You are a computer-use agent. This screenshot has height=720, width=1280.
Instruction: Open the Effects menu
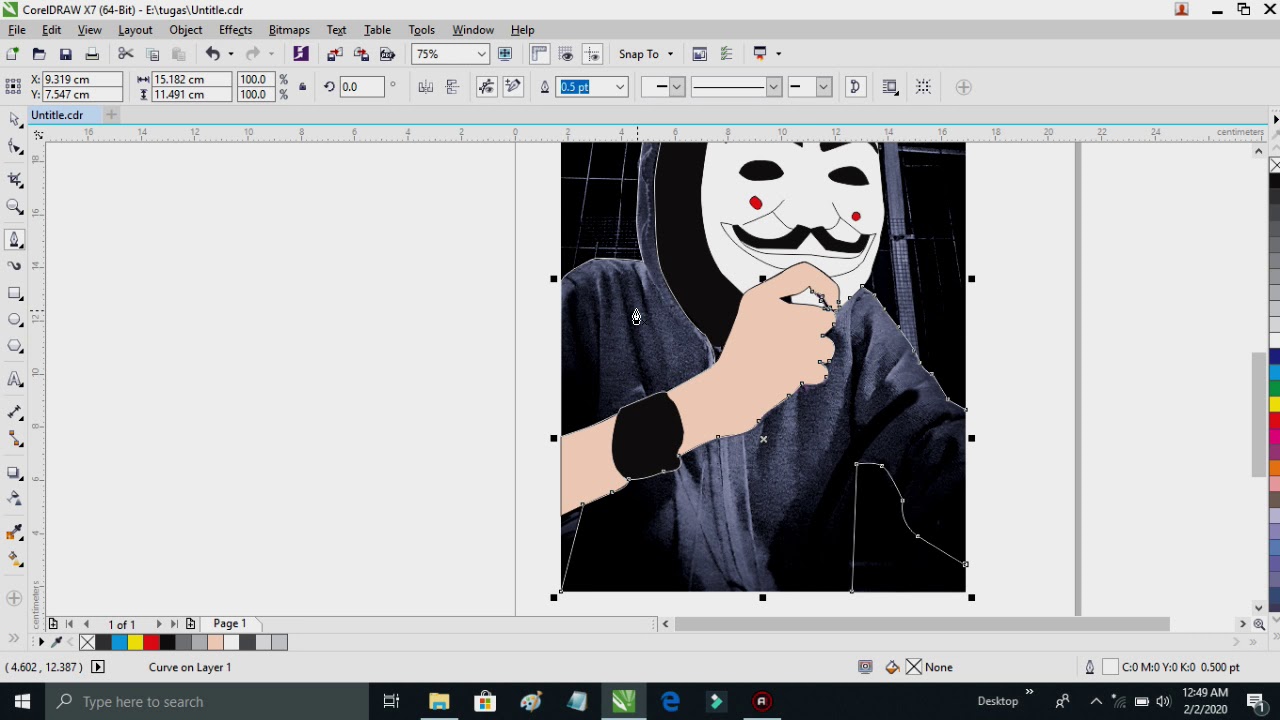tap(236, 30)
